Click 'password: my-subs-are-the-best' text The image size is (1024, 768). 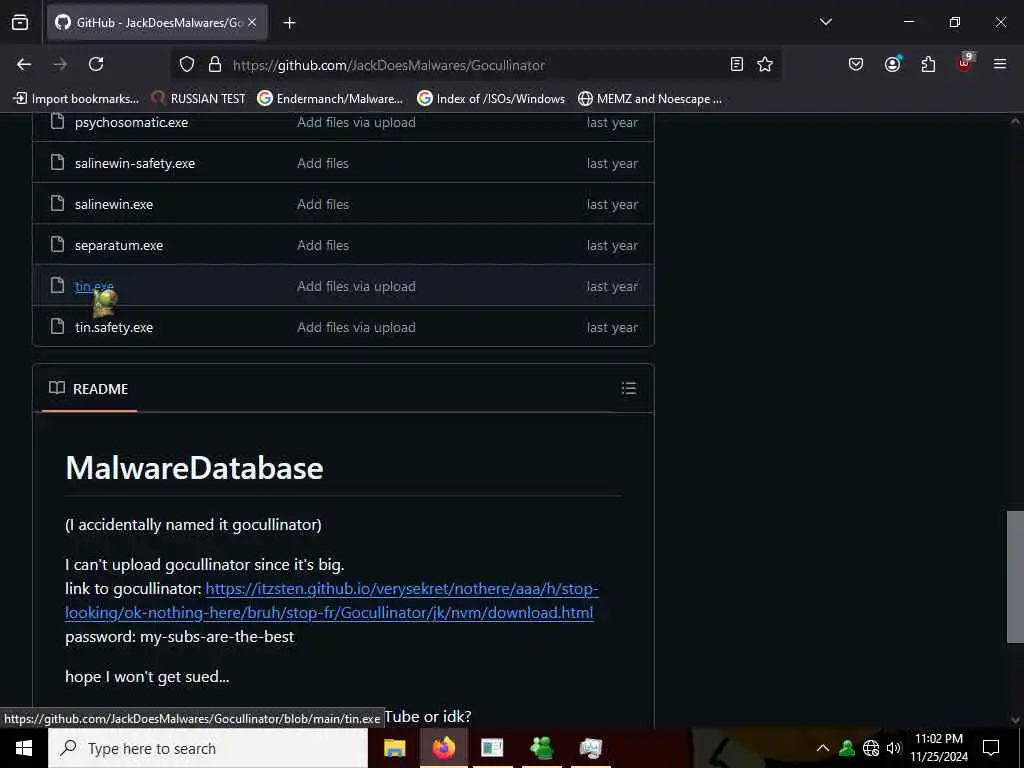180,636
